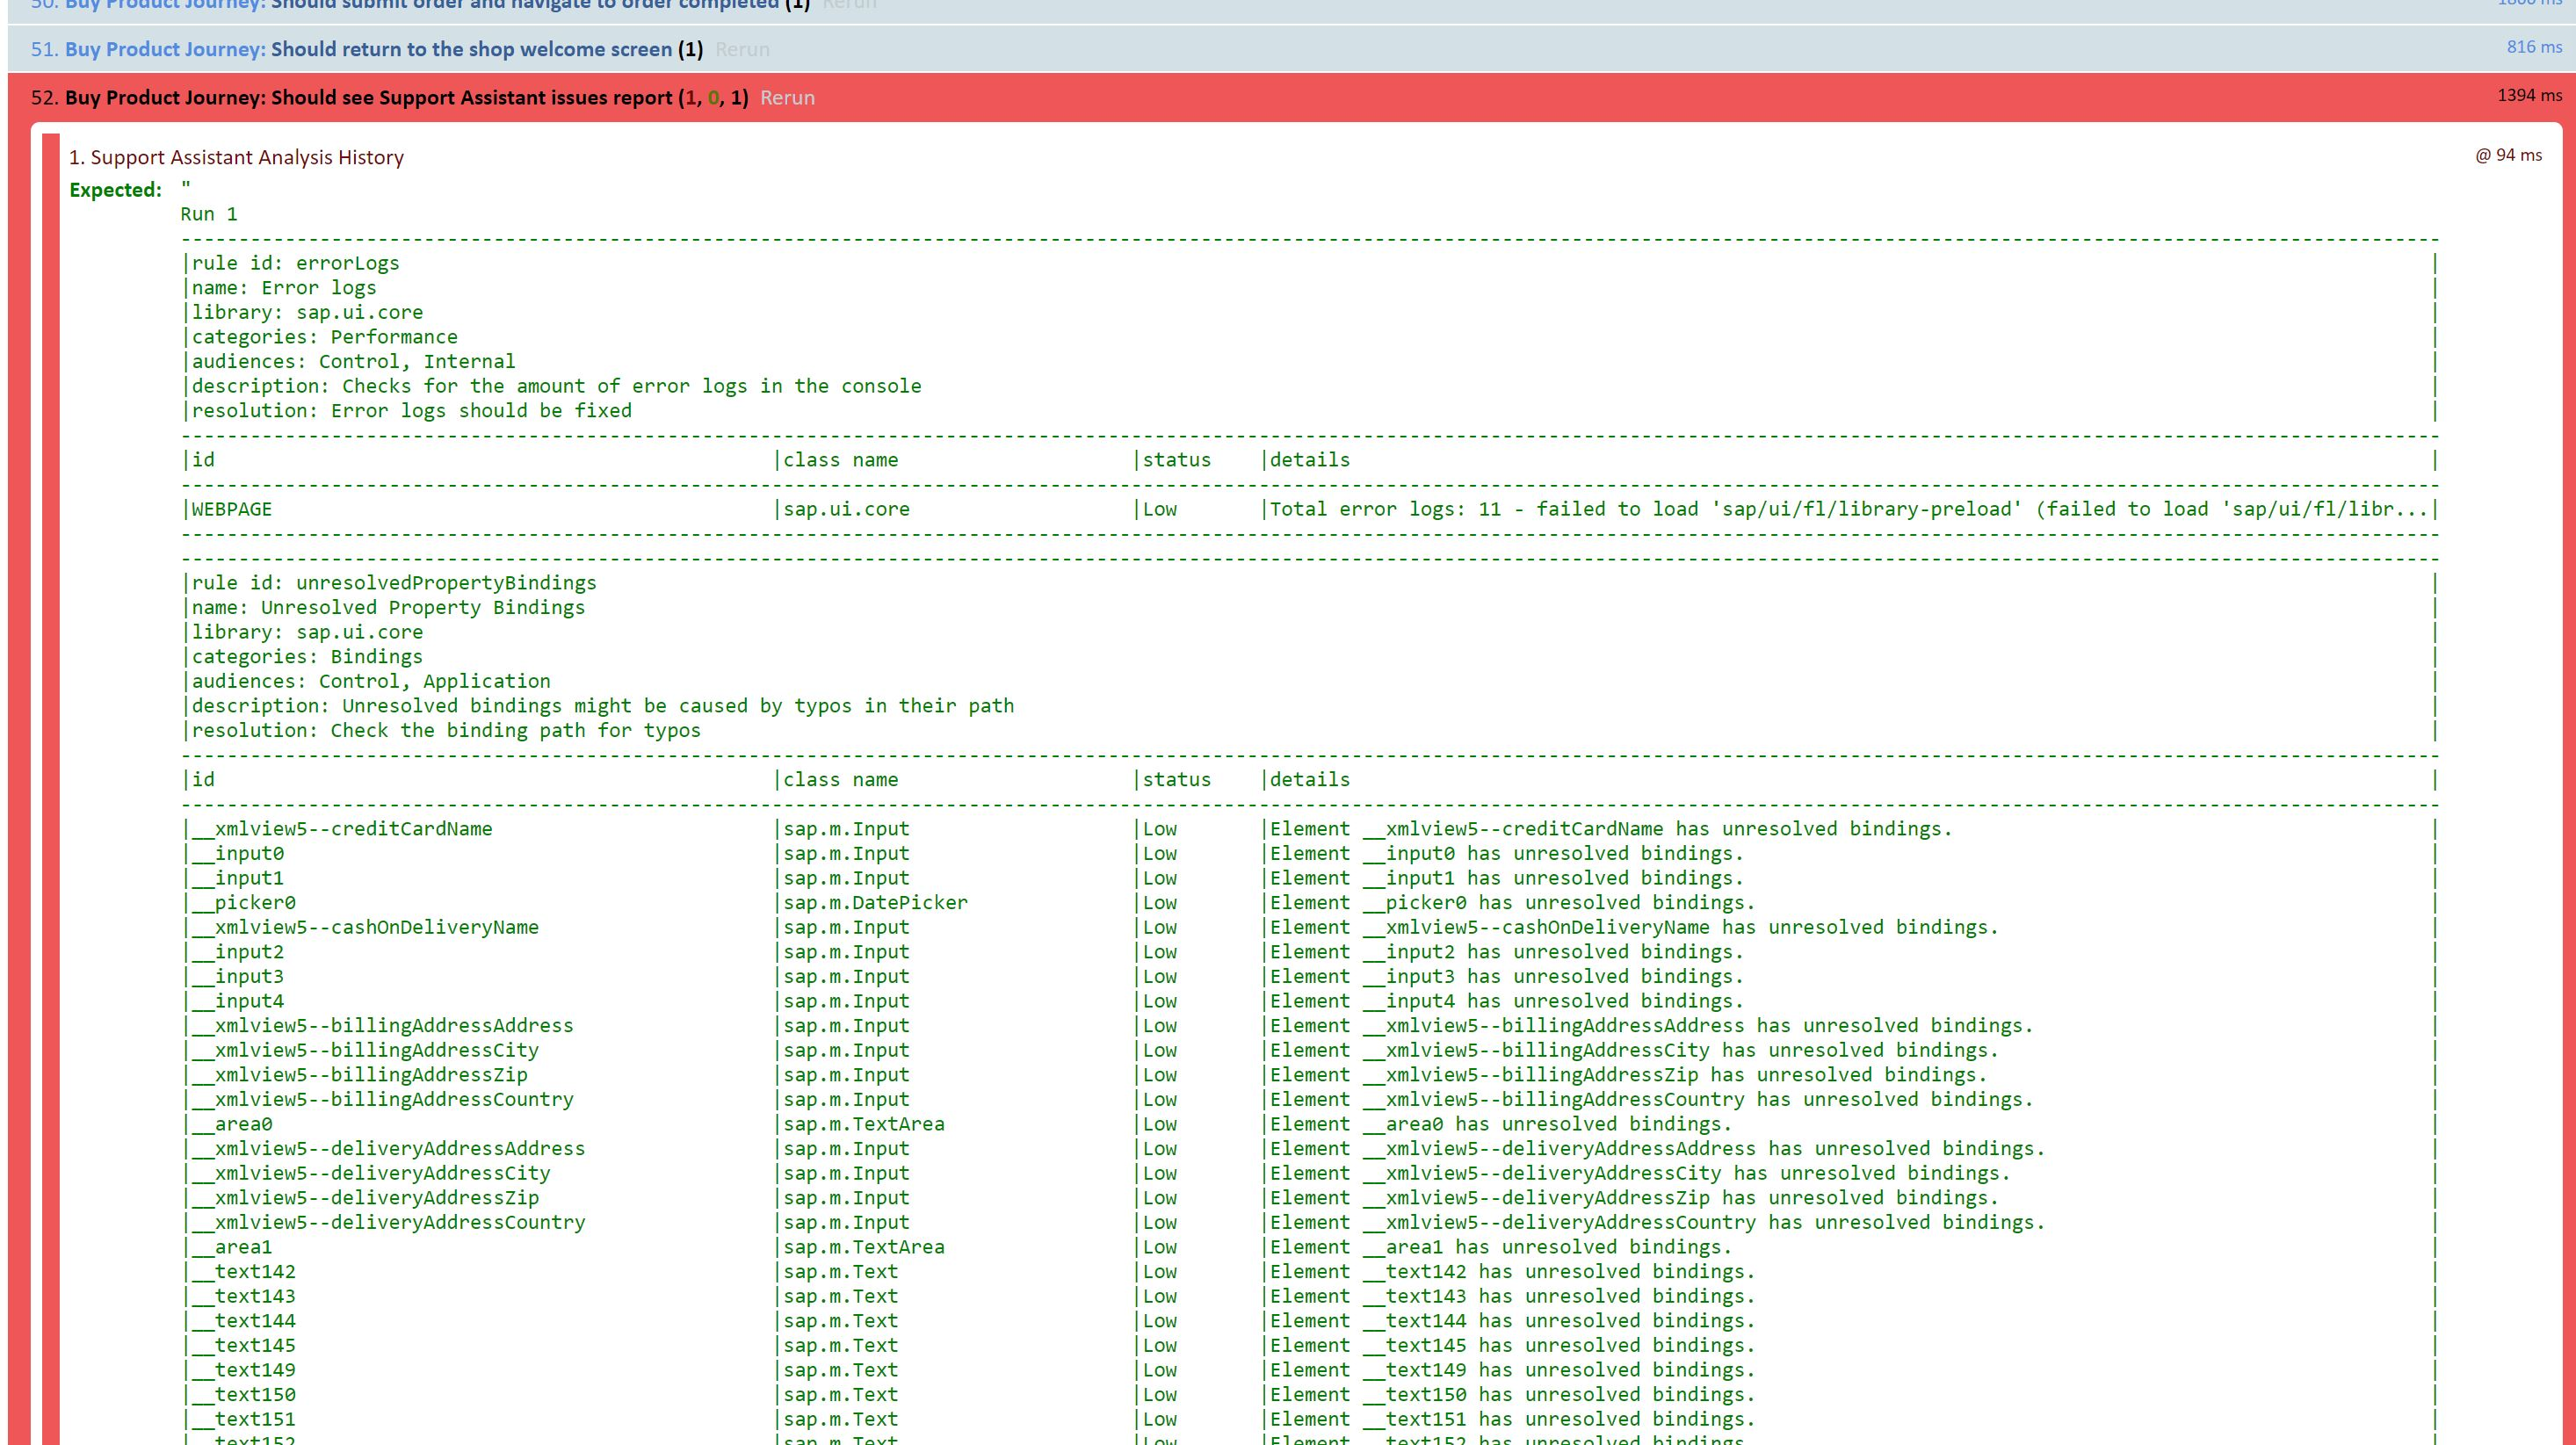Click '__text144' id cell
This screenshot has height=1445, width=2576.
243,1321
